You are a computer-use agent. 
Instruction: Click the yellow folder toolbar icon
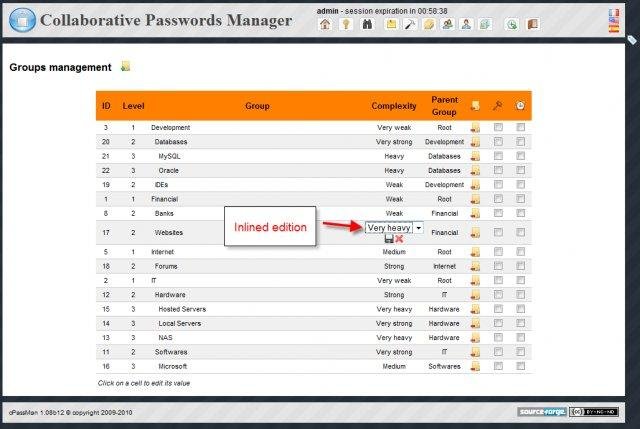point(391,24)
